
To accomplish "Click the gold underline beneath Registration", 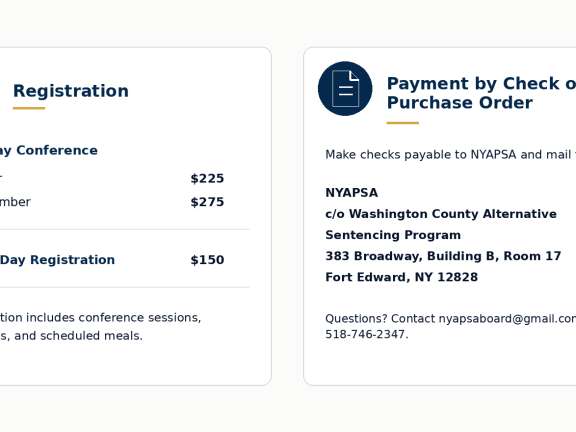I will tap(29, 108).
